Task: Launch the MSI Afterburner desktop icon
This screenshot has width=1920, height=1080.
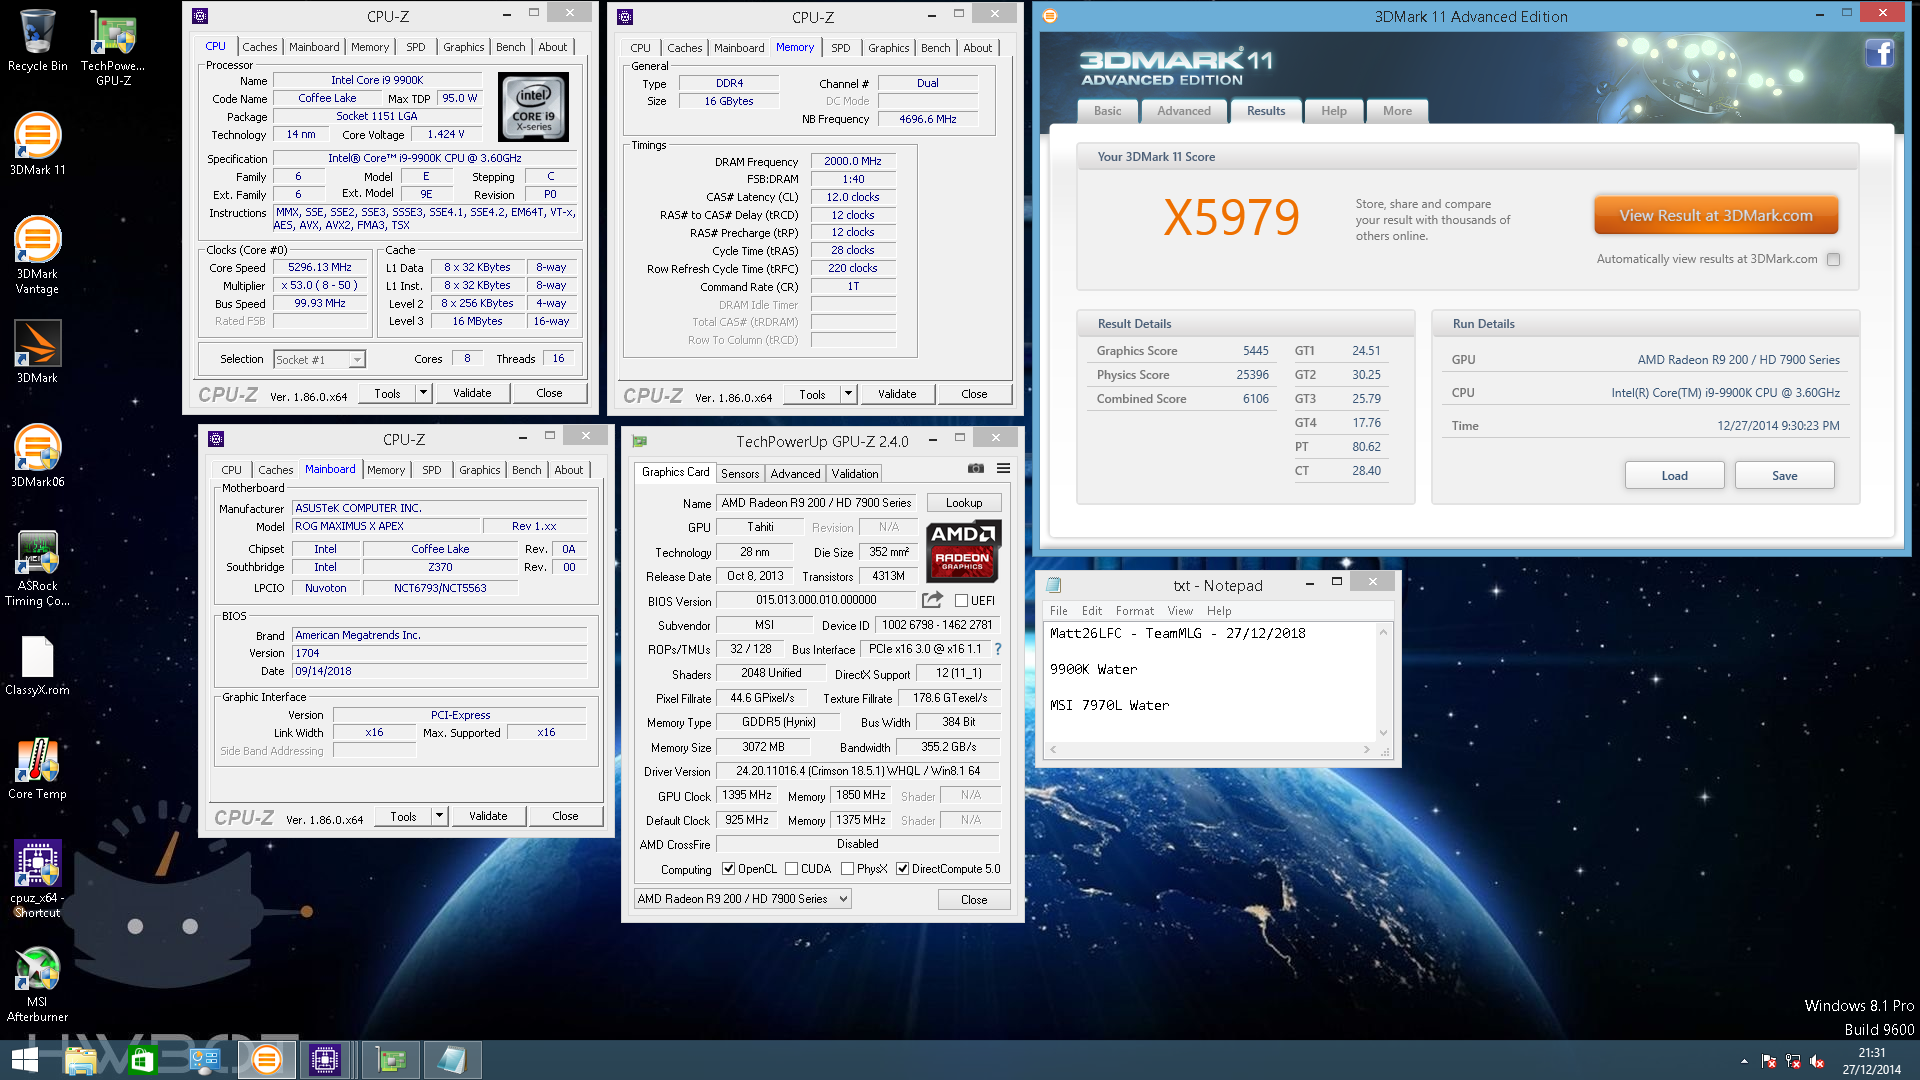Action: coord(37,983)
